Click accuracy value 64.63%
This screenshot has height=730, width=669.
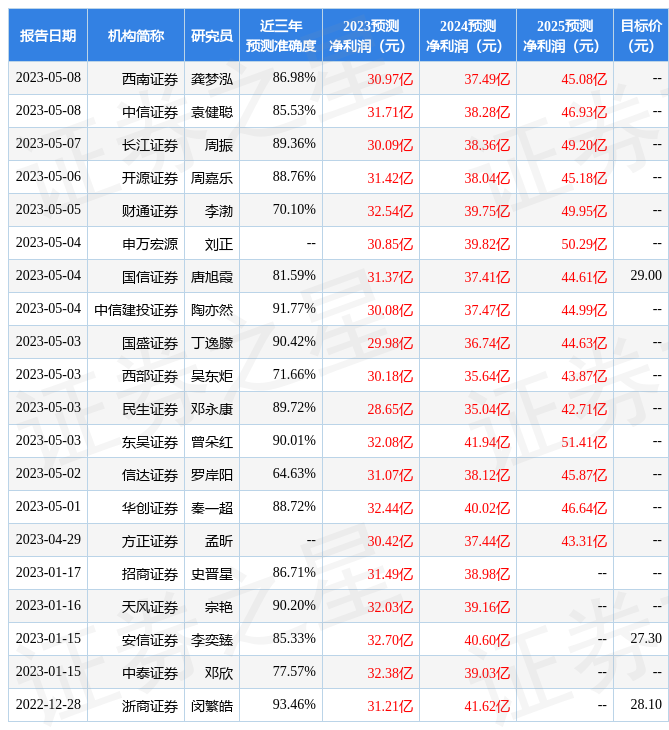(294, 473)
